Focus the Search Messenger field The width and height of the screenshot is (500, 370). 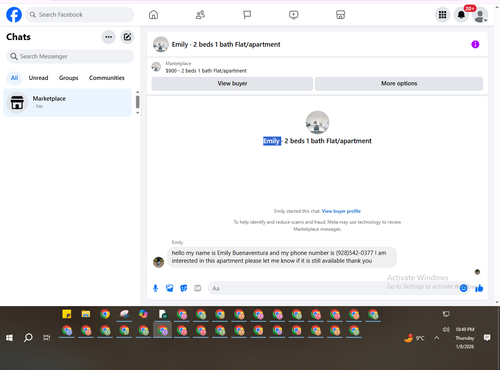point(70,56)
